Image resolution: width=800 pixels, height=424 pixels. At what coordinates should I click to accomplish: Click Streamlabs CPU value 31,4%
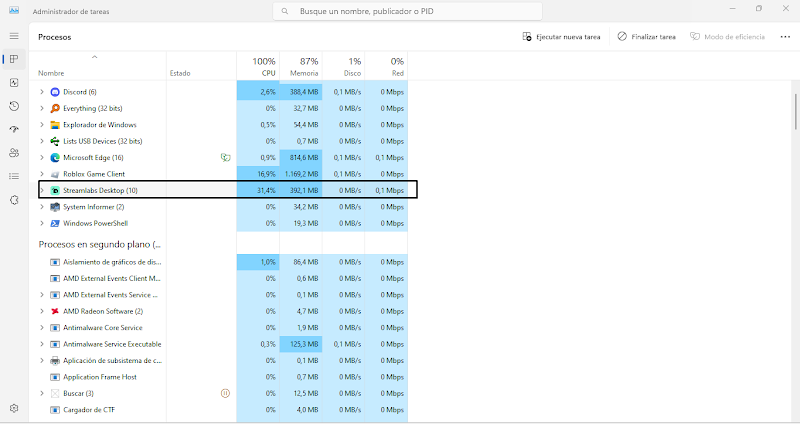pos(266,190)
